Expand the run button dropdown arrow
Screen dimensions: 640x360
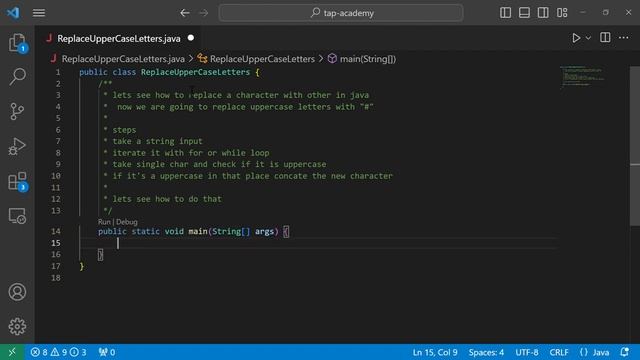click(x=588, y=38)
